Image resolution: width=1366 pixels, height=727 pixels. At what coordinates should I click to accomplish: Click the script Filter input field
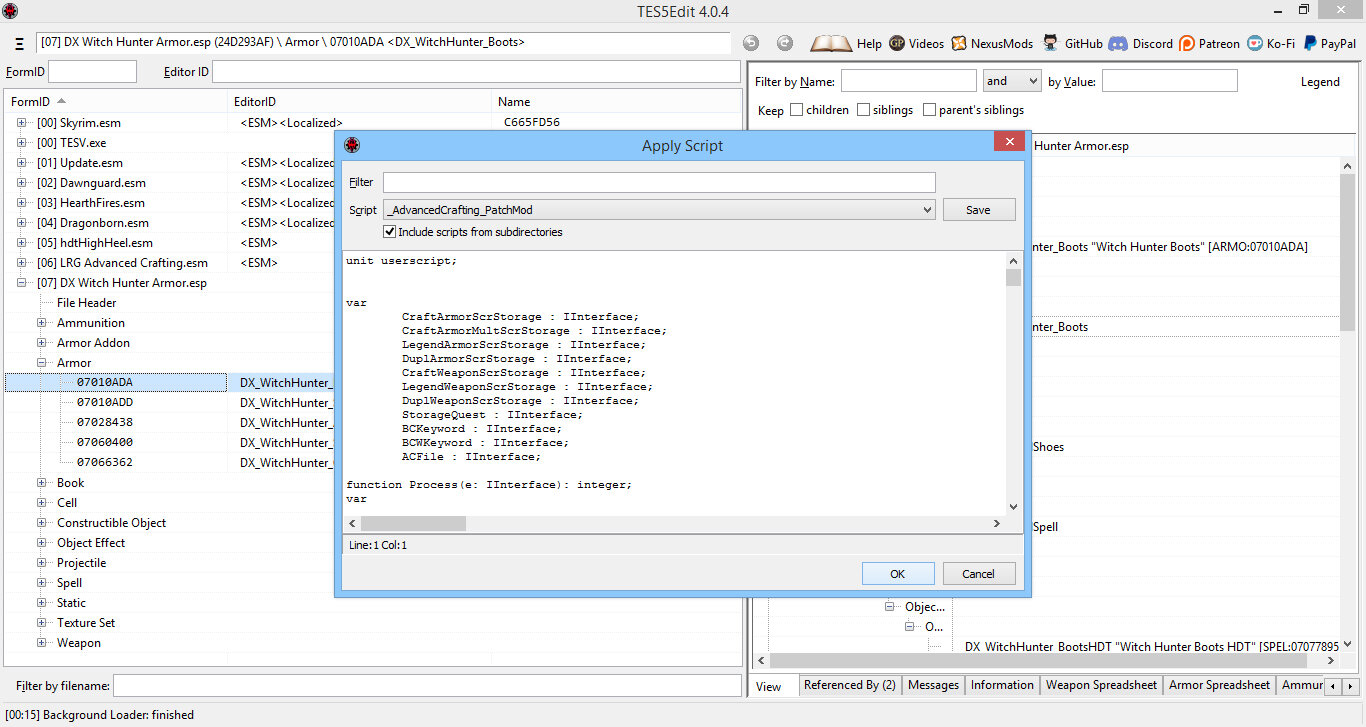(659, 182)
